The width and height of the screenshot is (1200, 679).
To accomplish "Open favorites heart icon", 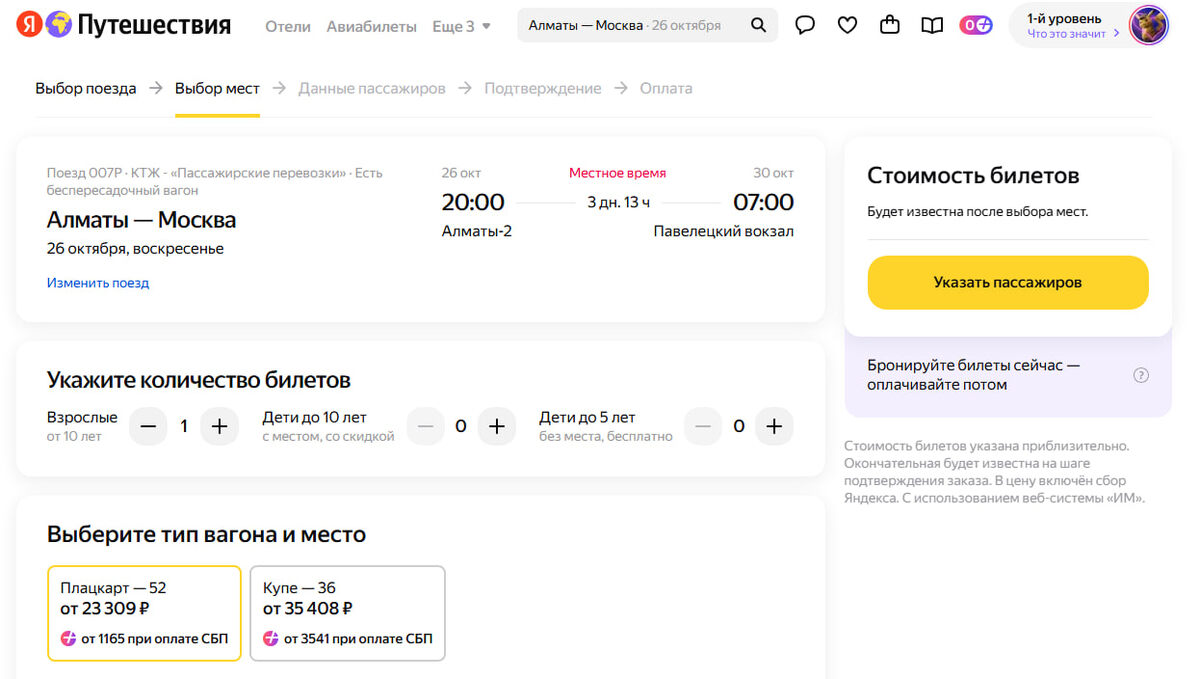I will pyautogui.click(x=847, y=26).
